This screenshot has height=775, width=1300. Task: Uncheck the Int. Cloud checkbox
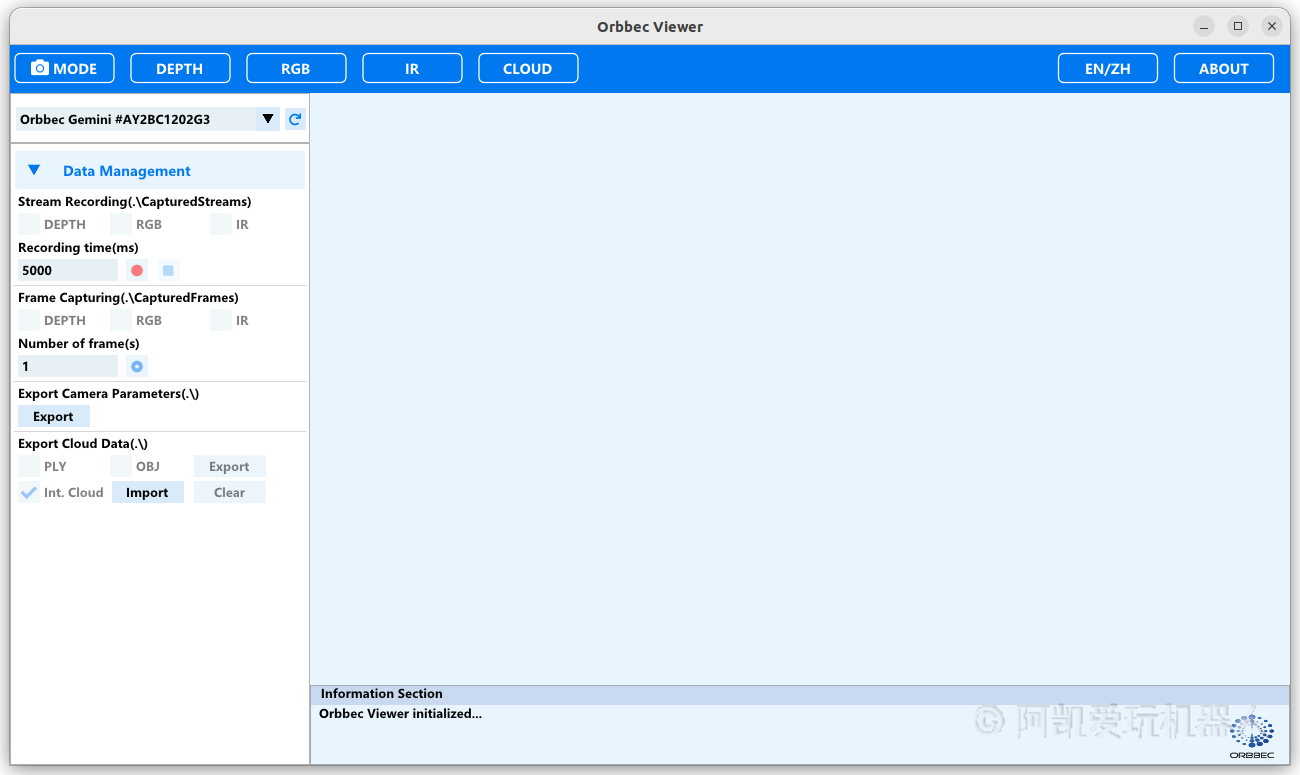point(29,492)
